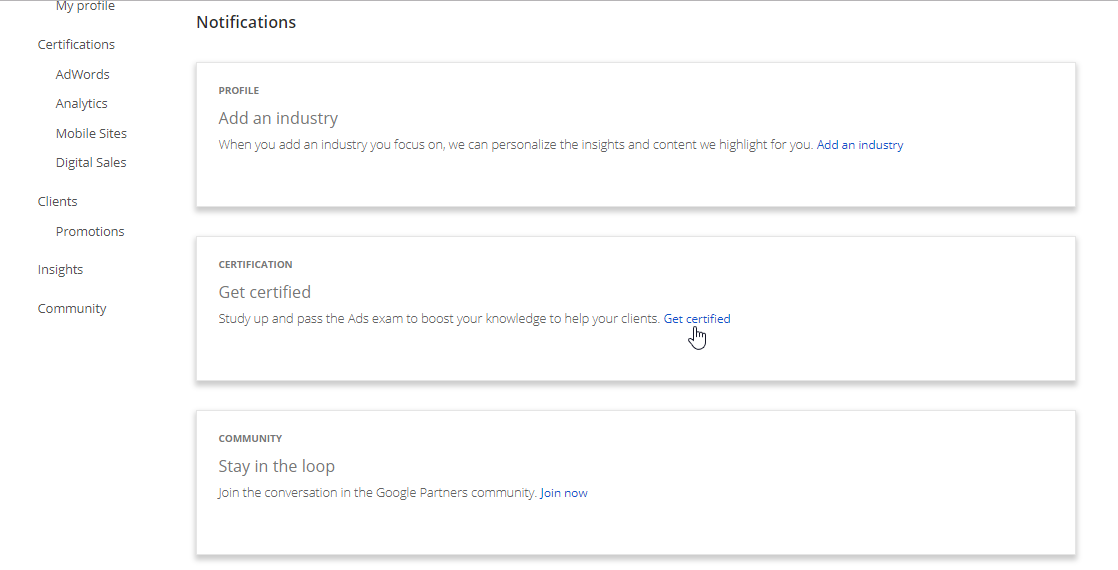
Task: Open Insights from the sidebar
Action: [60, 269]
